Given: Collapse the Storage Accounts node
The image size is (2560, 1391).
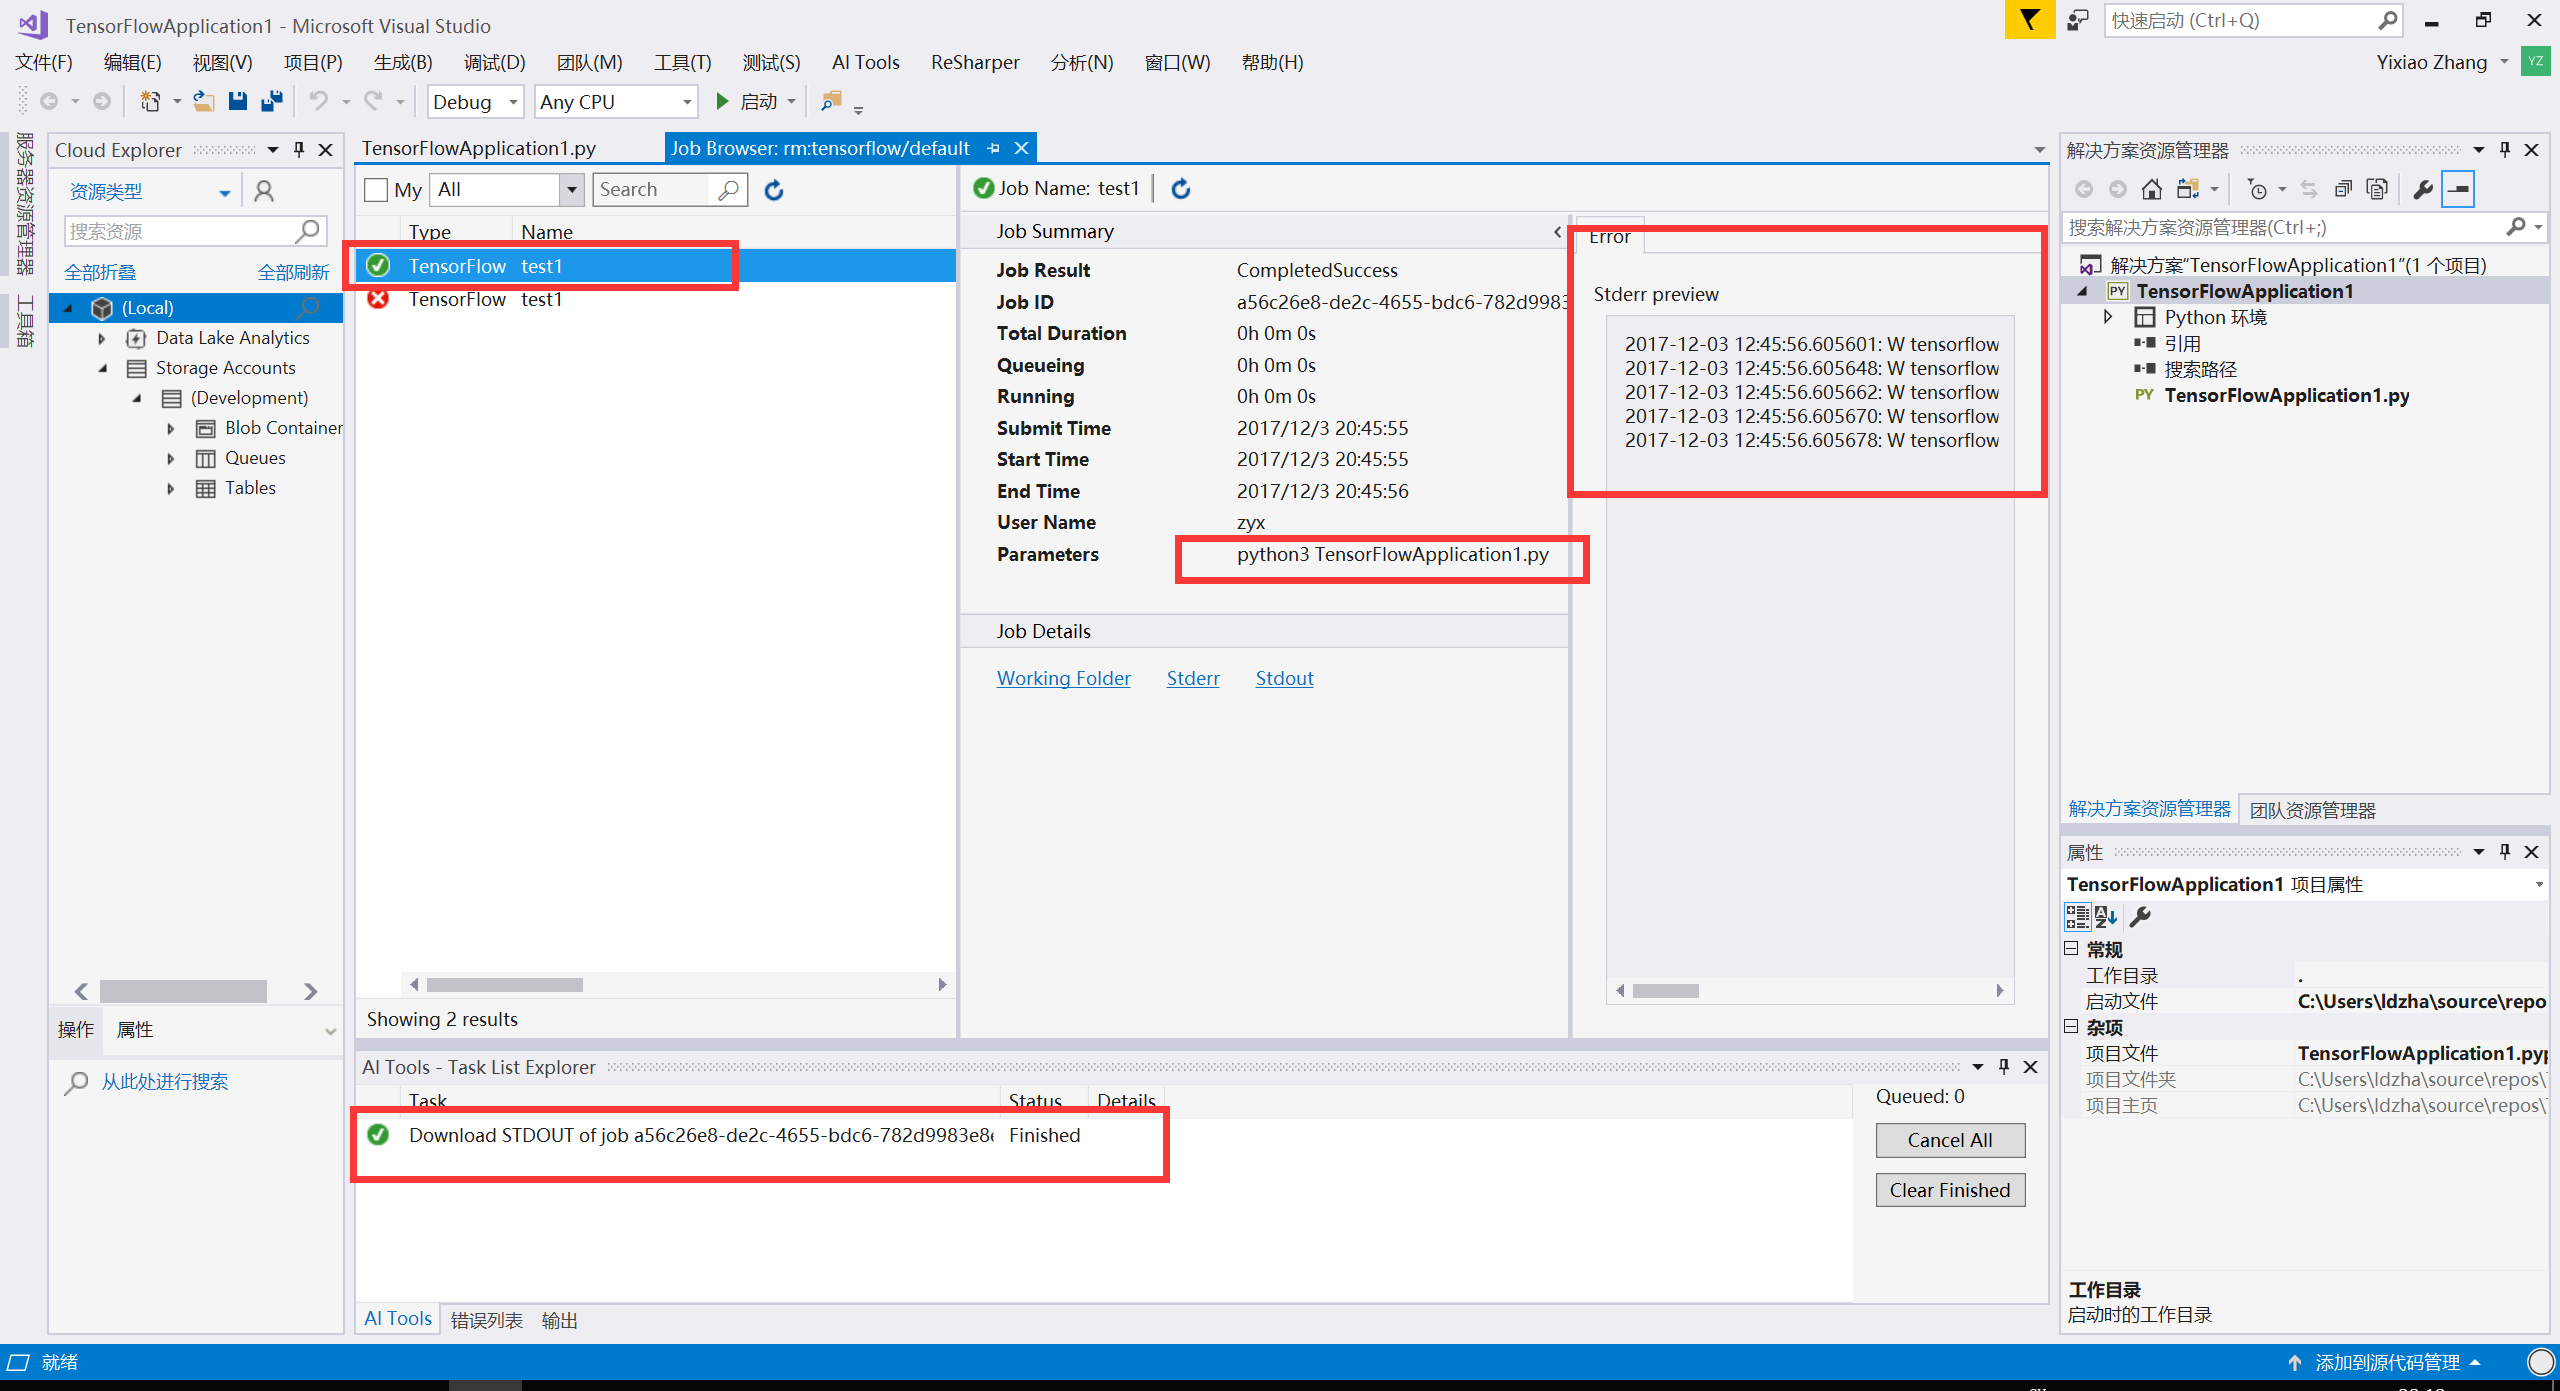Looking at the screenshot, I should pyautogui.click(x=102, y=368).
